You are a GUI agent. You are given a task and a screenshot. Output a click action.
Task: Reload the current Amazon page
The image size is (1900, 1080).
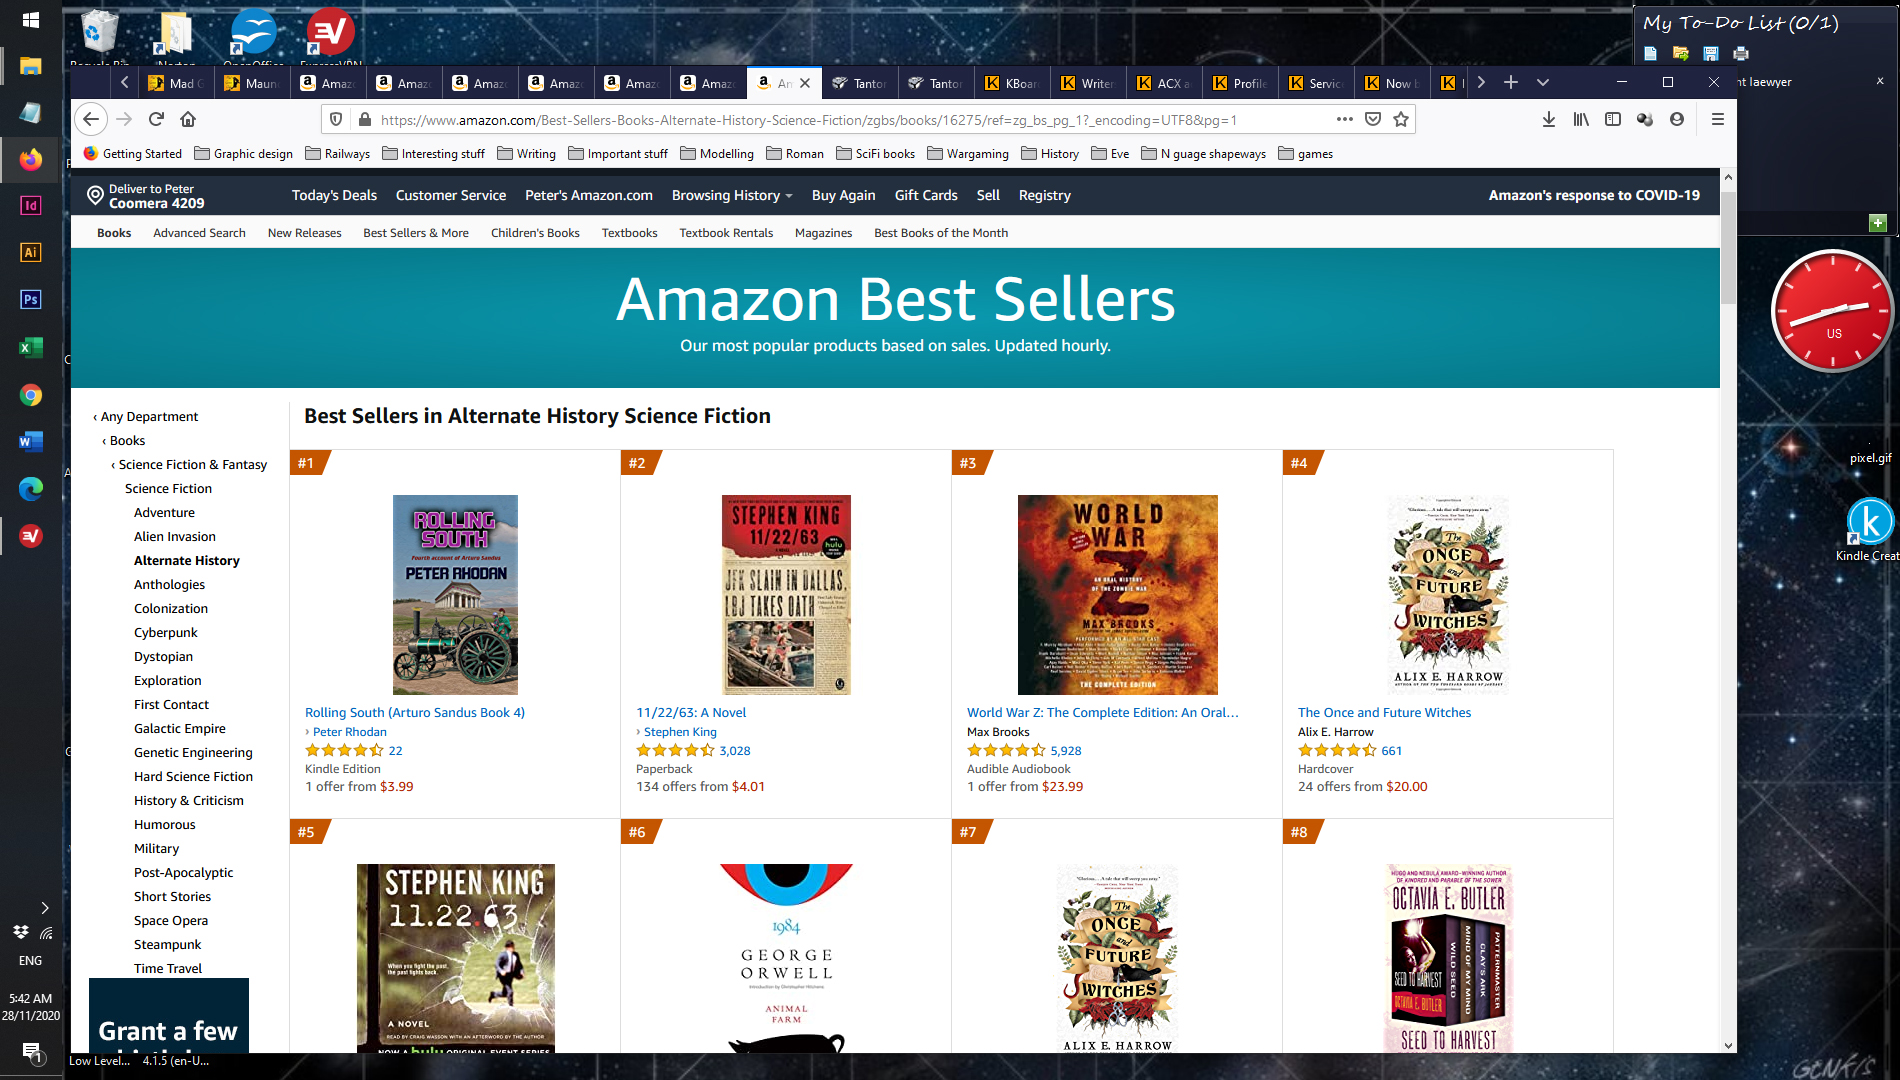(156, 119)
